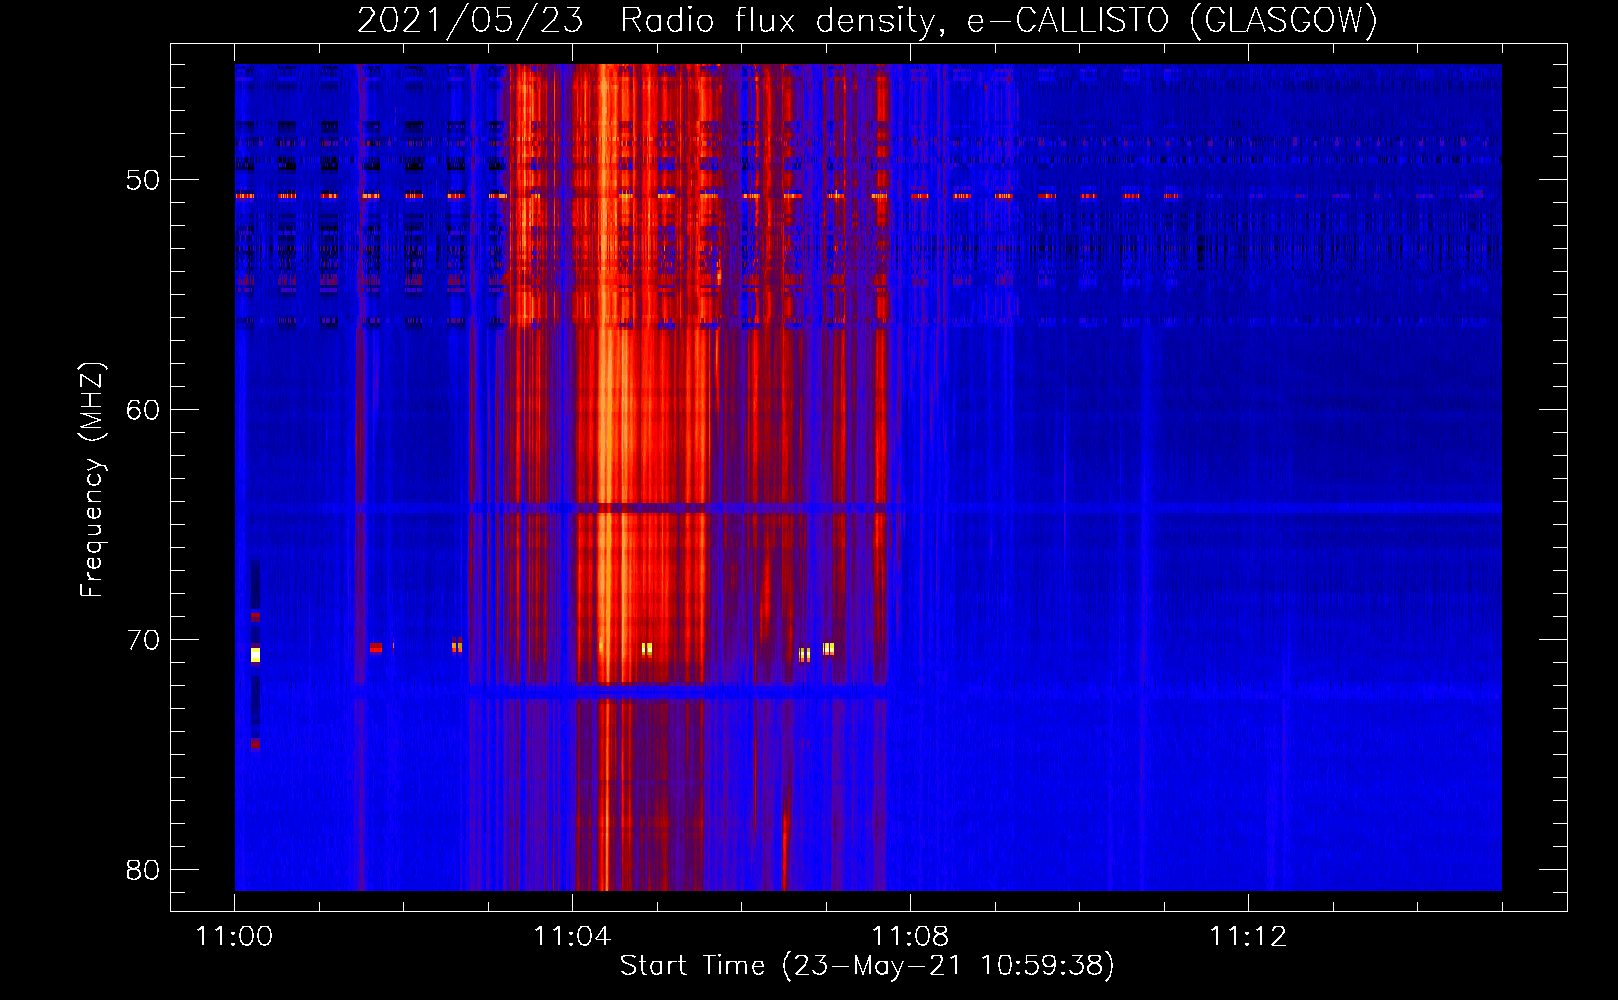Click the '11:00' time tick label
The width and height of the screenshot is (1618, 1000).
point(234,937)
